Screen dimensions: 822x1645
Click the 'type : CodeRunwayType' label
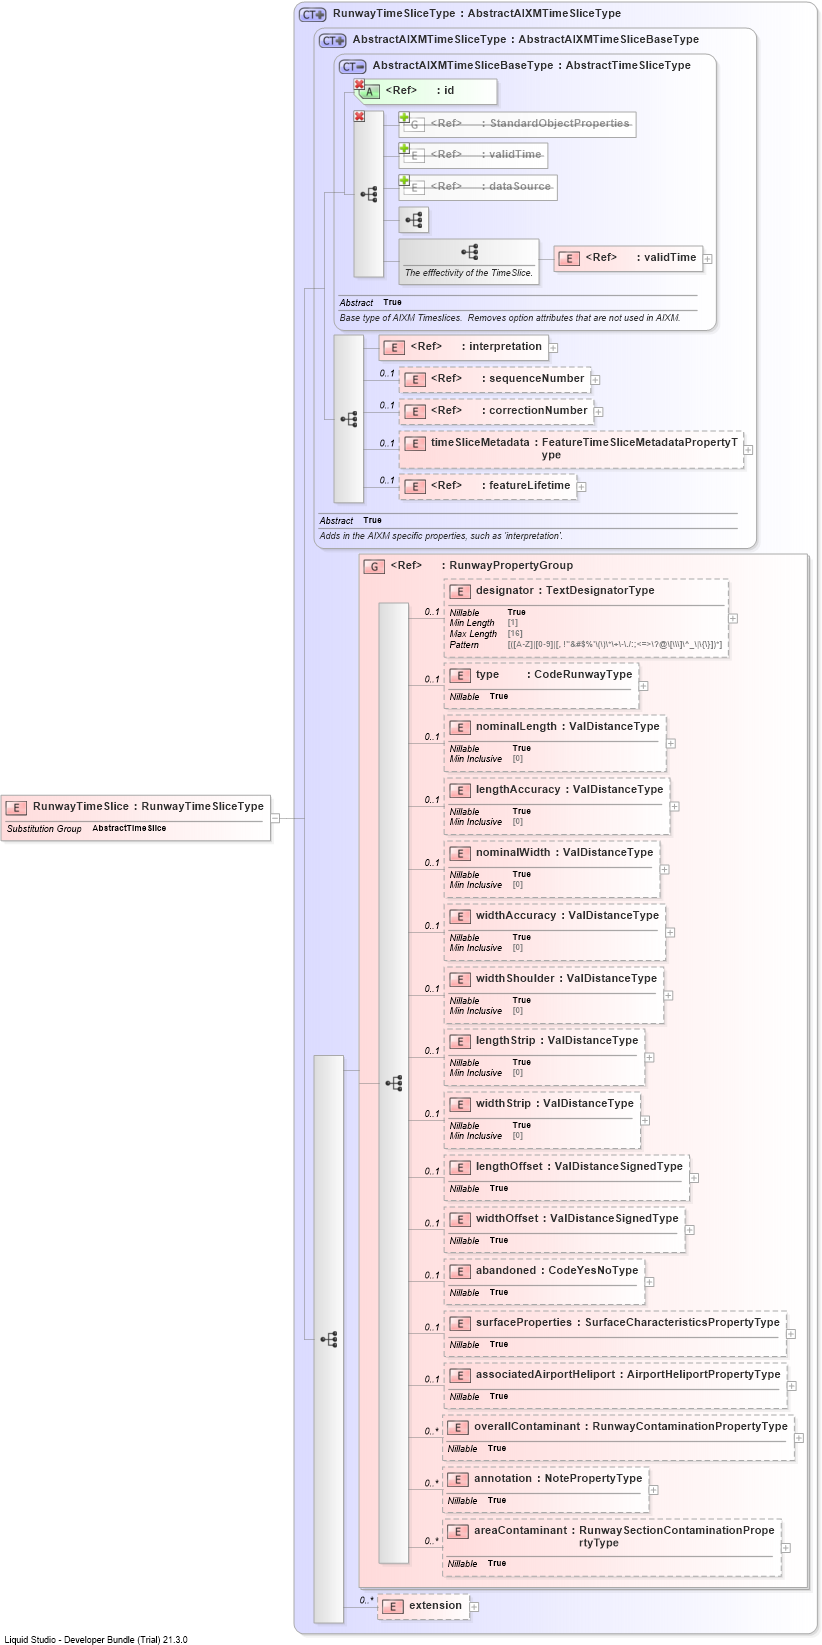point(554,675)
